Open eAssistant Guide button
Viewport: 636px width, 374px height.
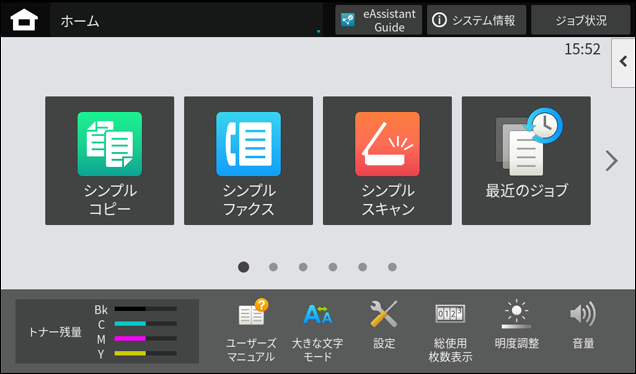[x=378, y=20]
